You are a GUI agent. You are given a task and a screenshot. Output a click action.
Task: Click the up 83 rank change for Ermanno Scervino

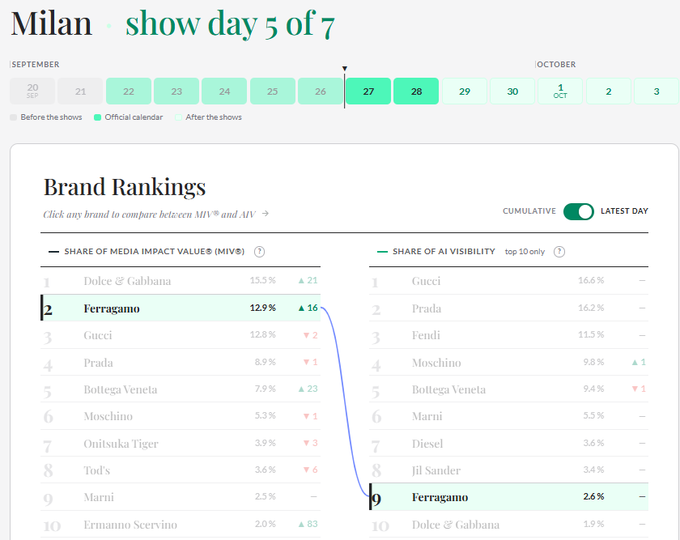click(x=308, y=524)
